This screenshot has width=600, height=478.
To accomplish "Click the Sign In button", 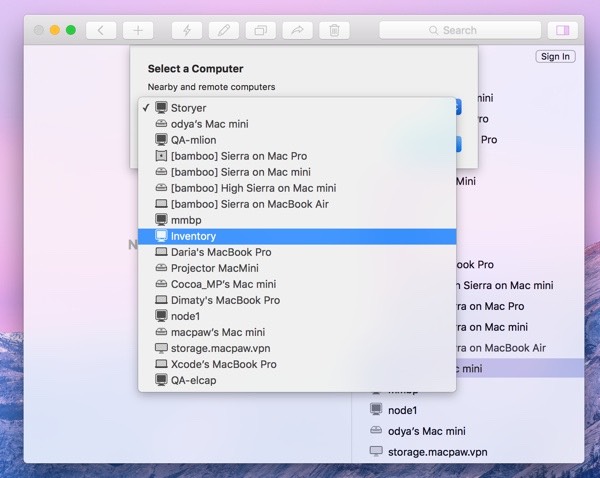I will pos(555,57).
